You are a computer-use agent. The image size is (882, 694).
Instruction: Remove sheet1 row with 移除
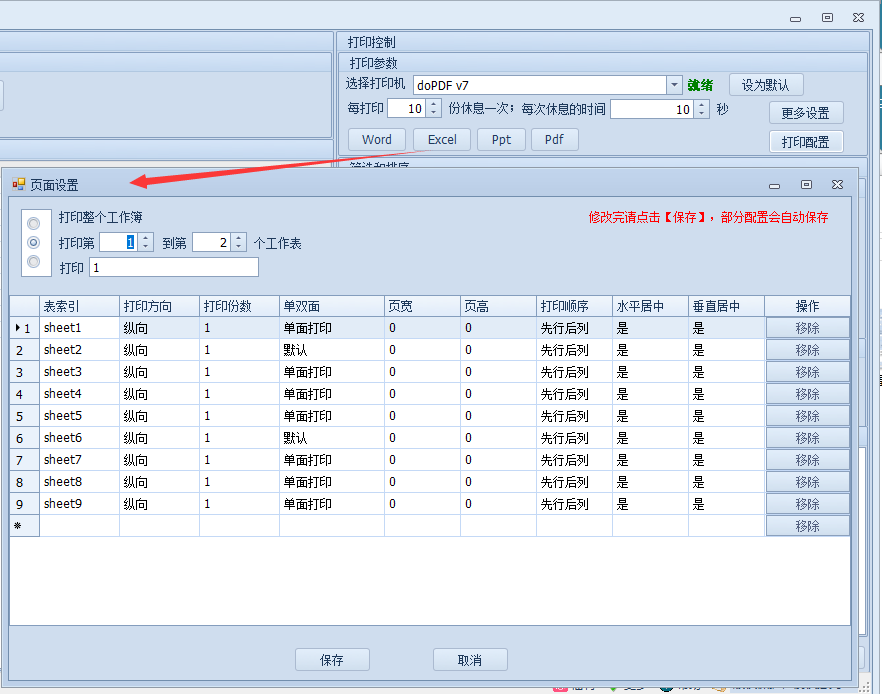click(807, 328)
